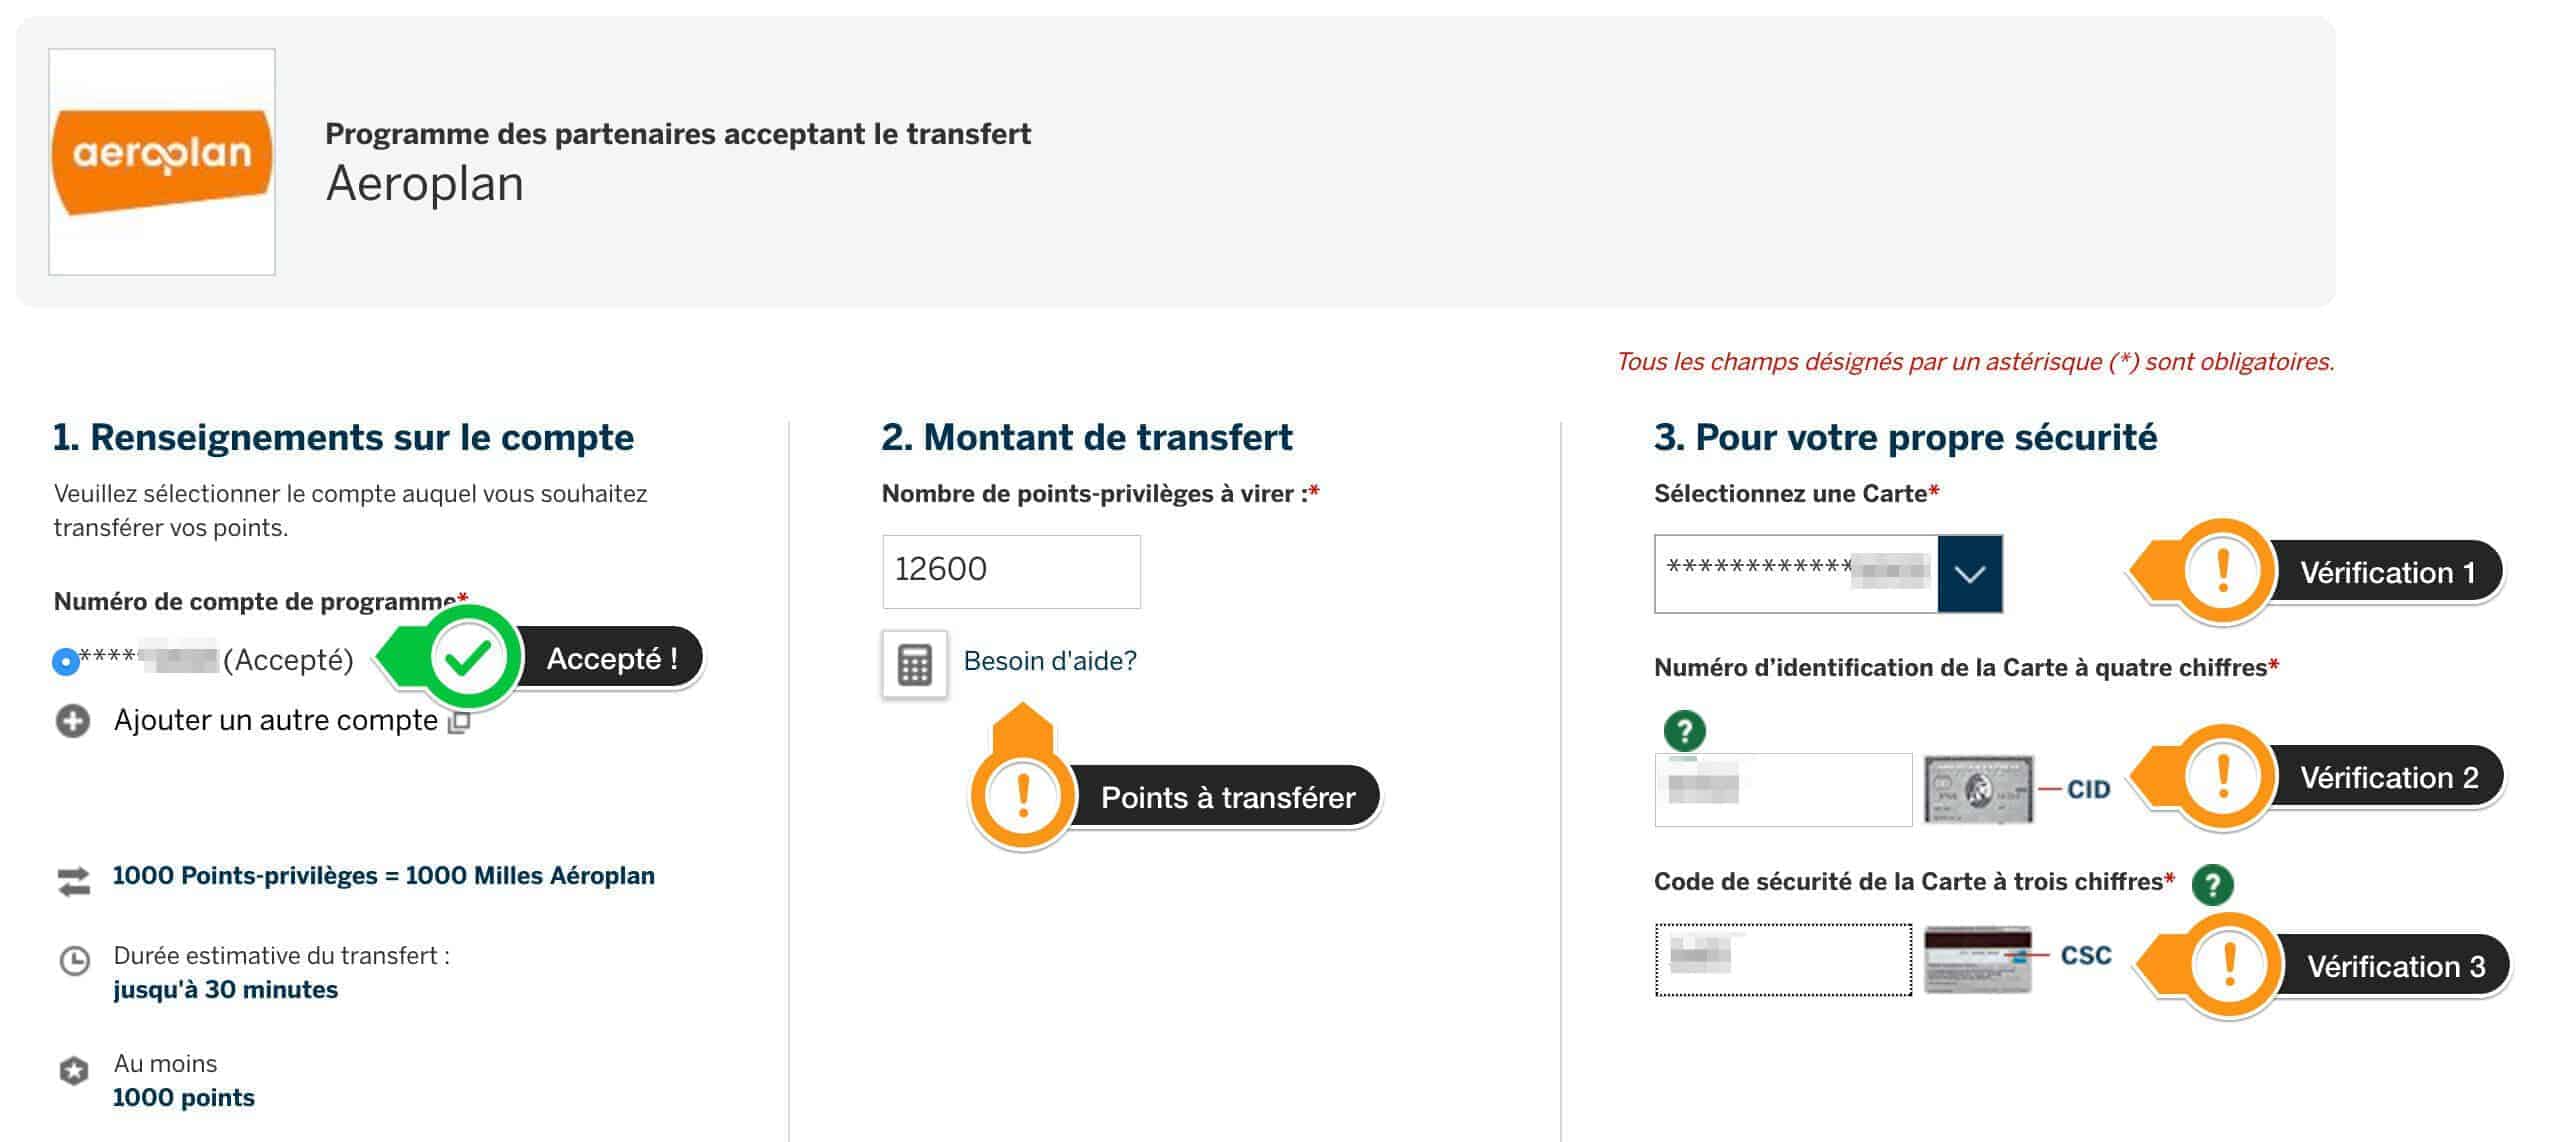Viewport: 2556px width, 1142px height.
Task: Click the star badge minimum points icon
Action: (74, 1071)
